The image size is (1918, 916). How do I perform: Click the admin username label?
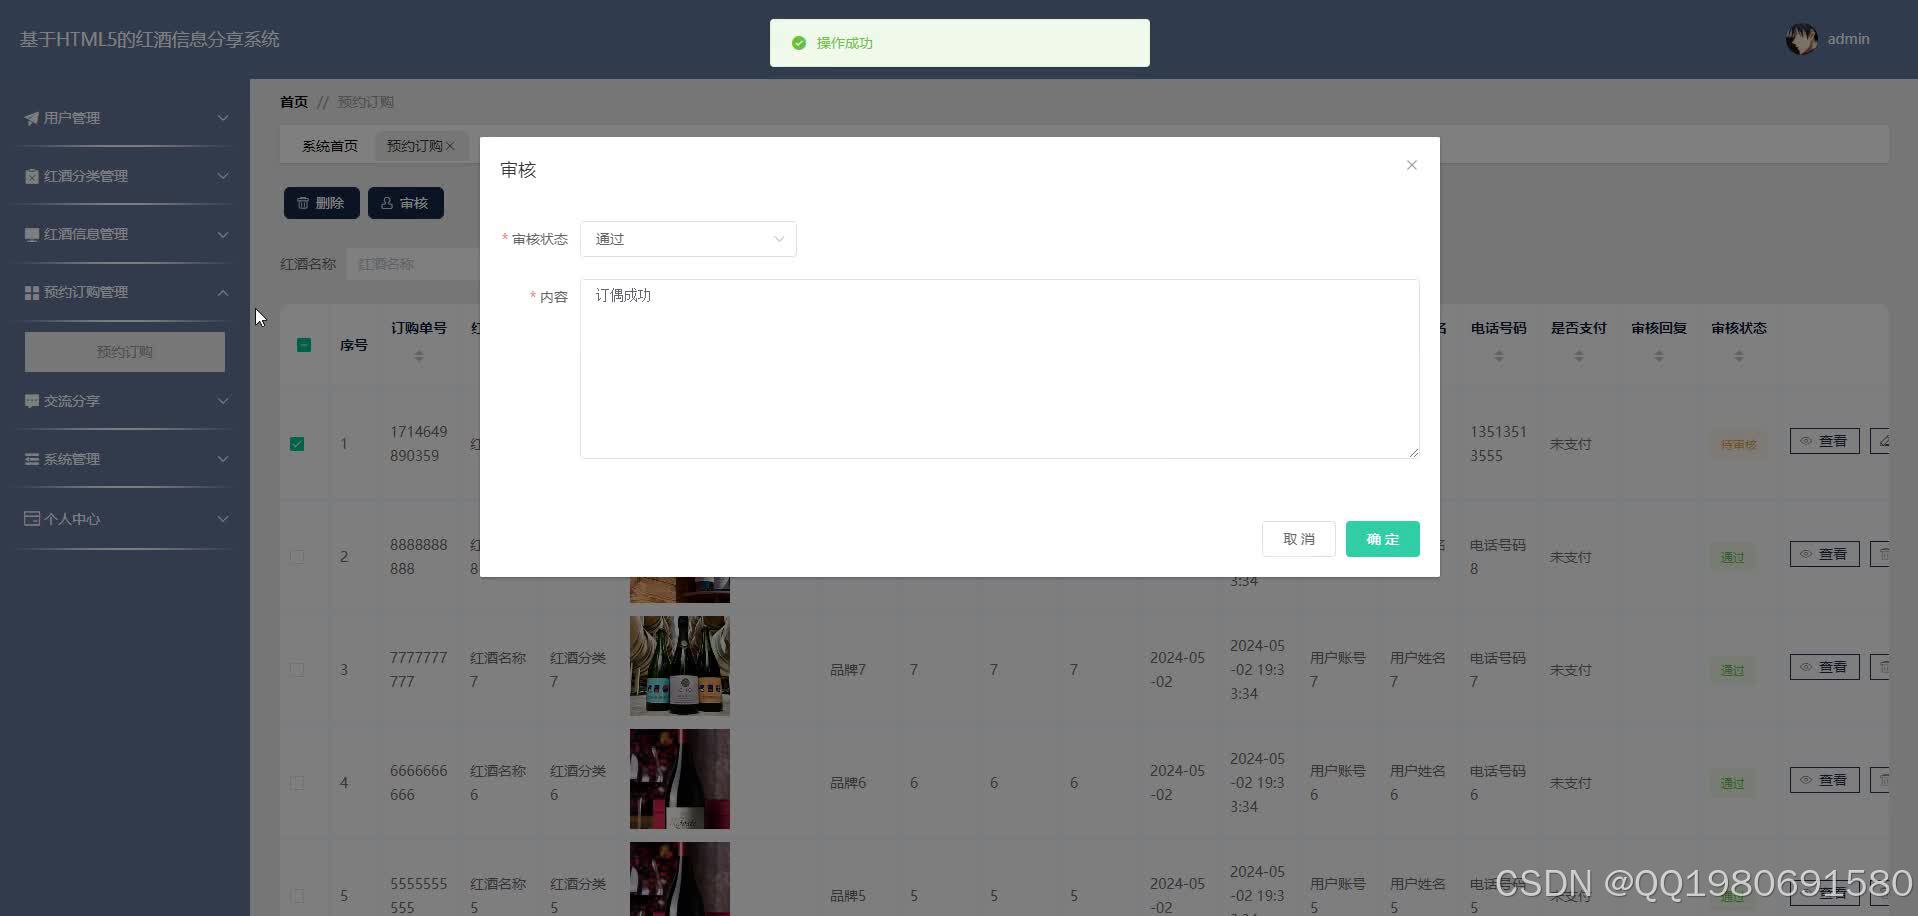point(1848,39)
